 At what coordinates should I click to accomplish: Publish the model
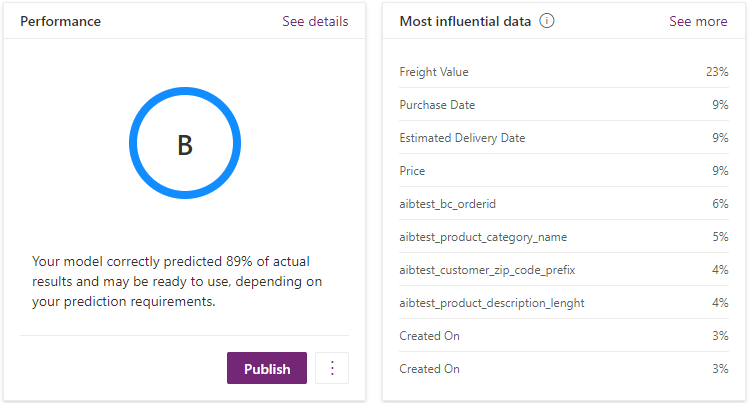(267, 368)
